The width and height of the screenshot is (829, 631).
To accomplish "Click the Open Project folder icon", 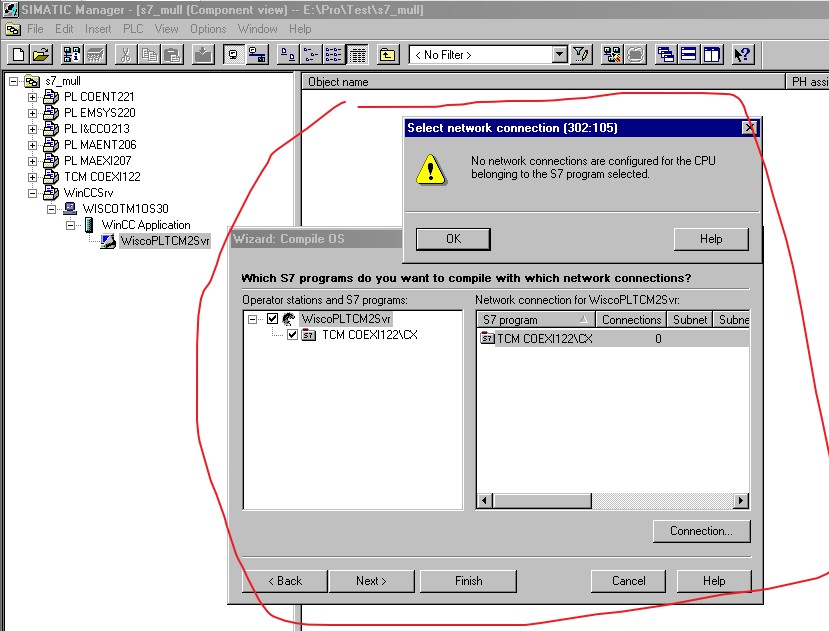I will pyautogui.click(x=41, y=54).
